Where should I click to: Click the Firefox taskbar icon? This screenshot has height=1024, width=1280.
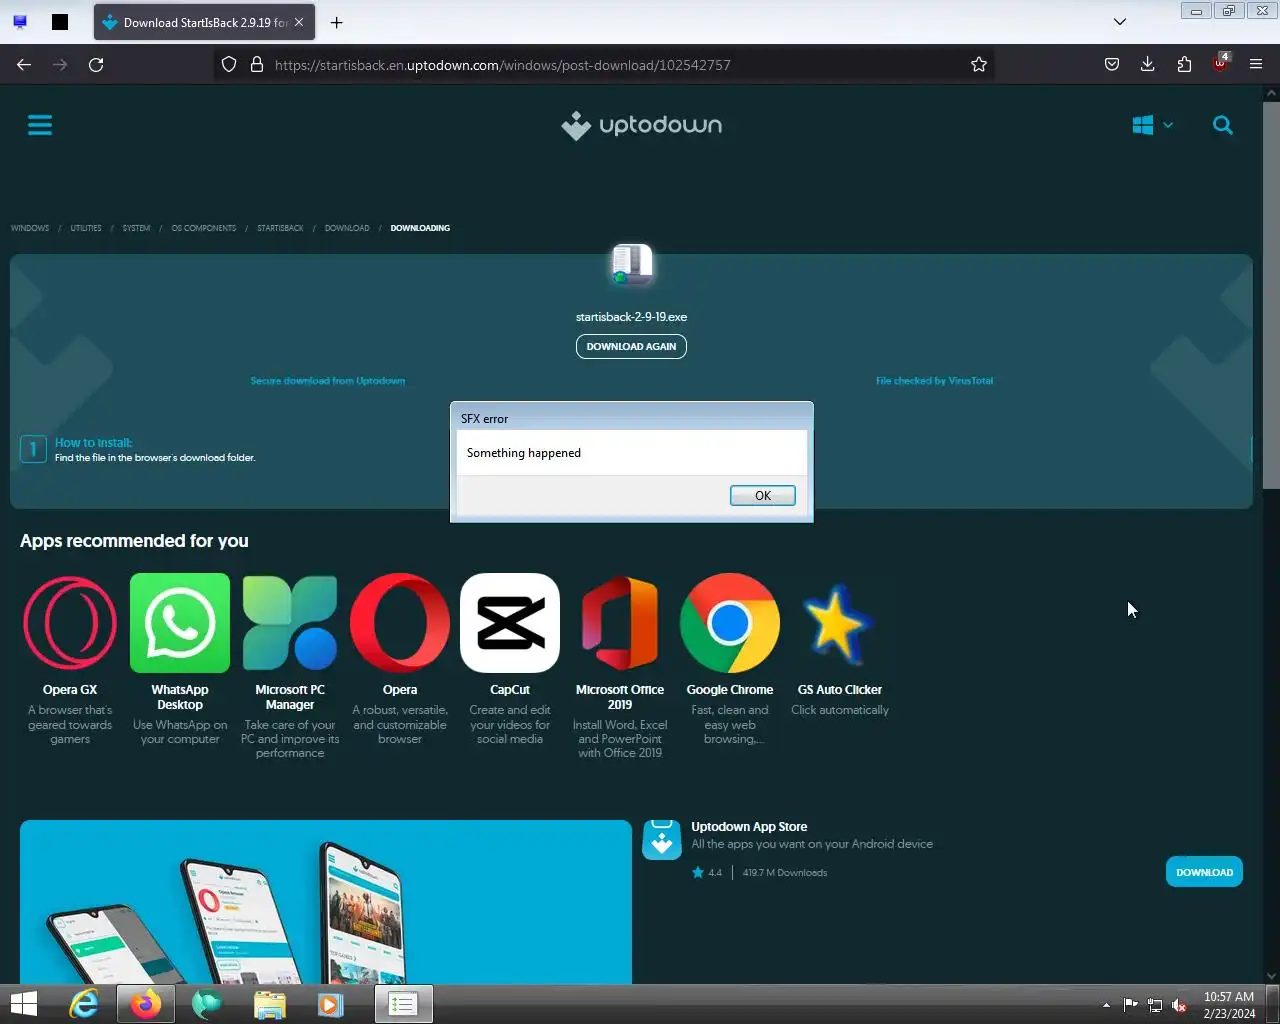tap(146, 1004)
